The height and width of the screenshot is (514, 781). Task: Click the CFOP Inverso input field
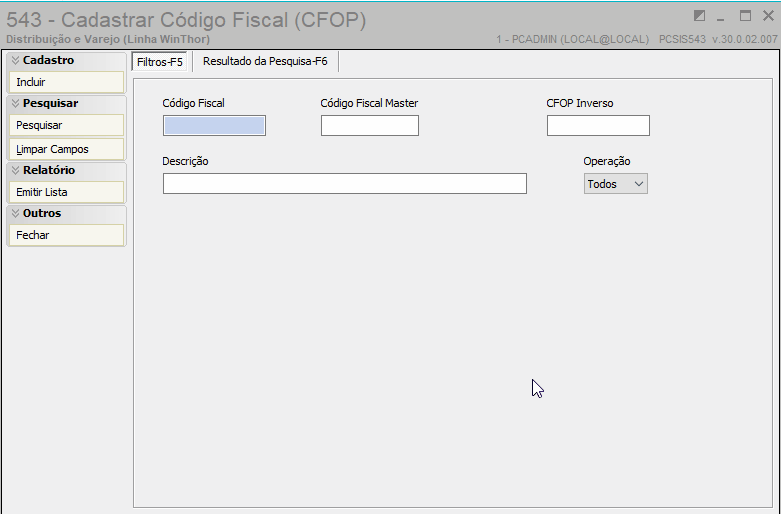598,126
